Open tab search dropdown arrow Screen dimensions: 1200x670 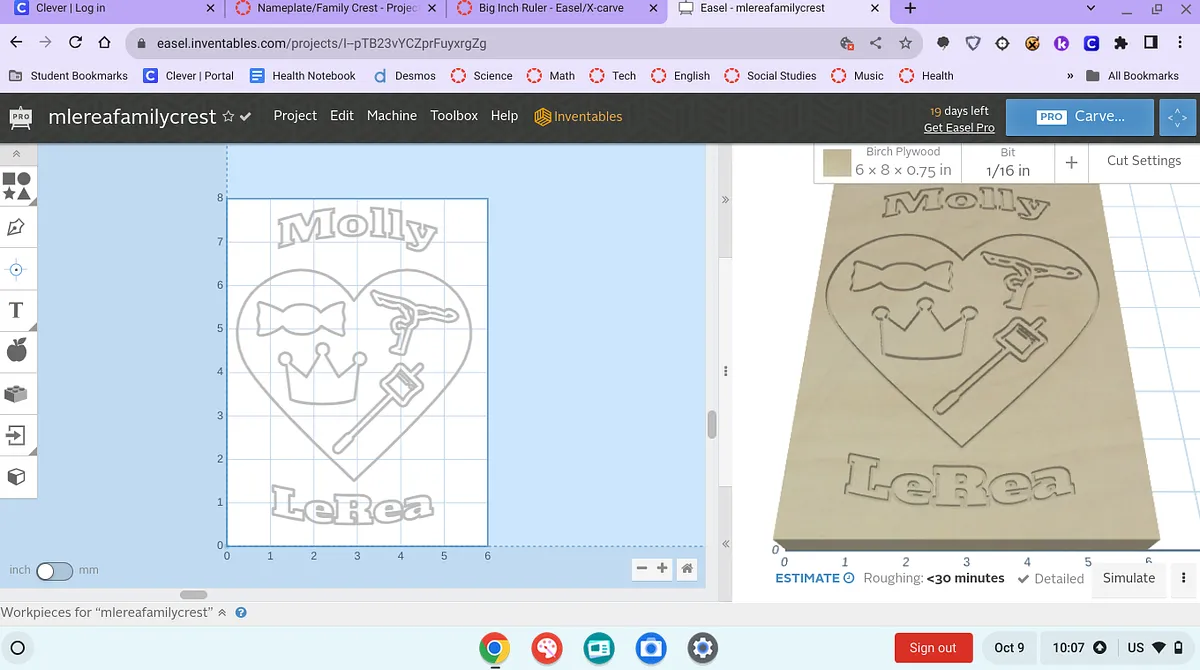1090,8
